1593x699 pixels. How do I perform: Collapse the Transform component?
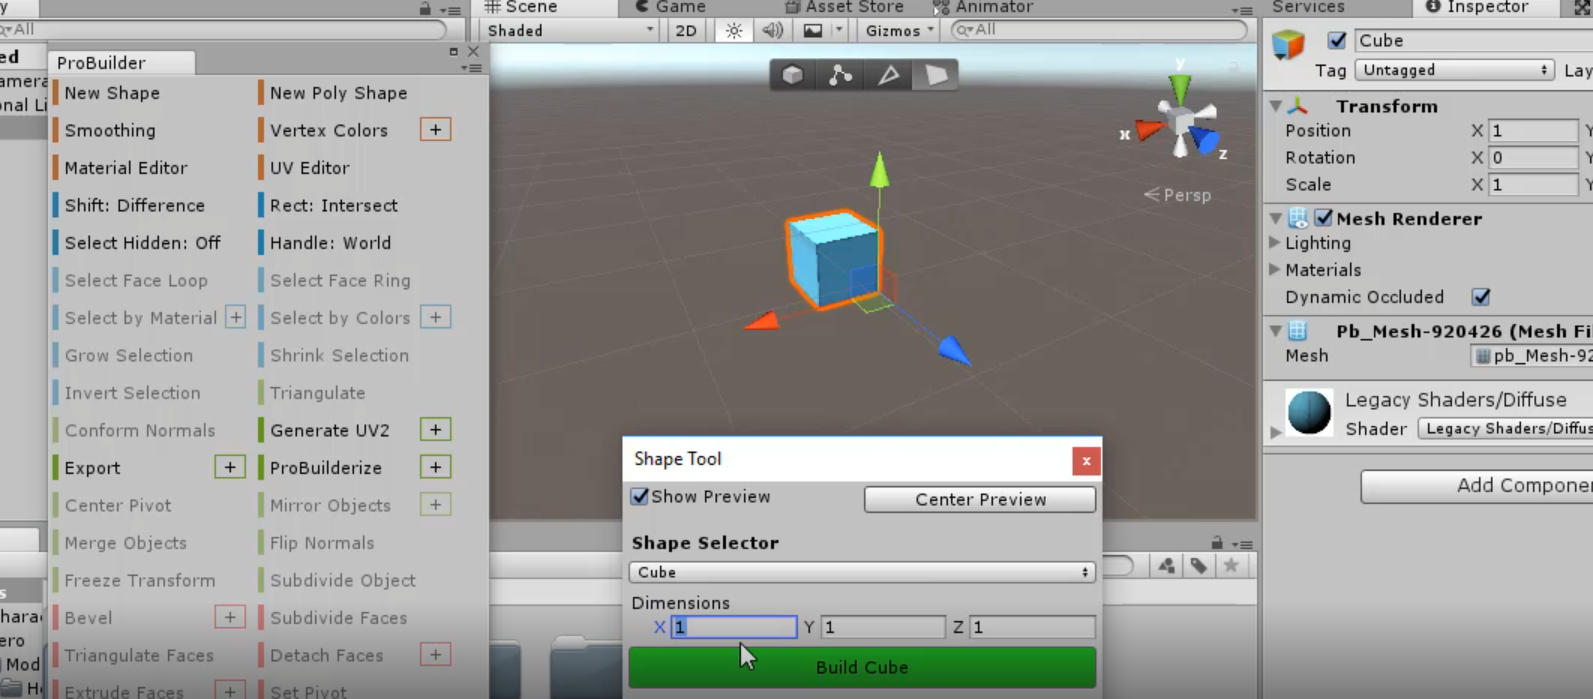1275,106
